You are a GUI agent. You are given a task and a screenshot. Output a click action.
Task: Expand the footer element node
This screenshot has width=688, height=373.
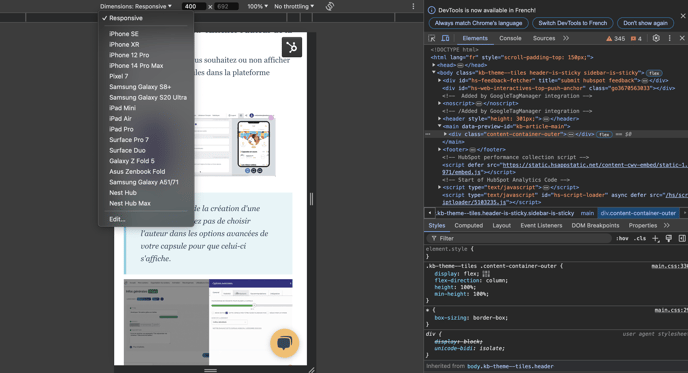[x=440, y=149]
